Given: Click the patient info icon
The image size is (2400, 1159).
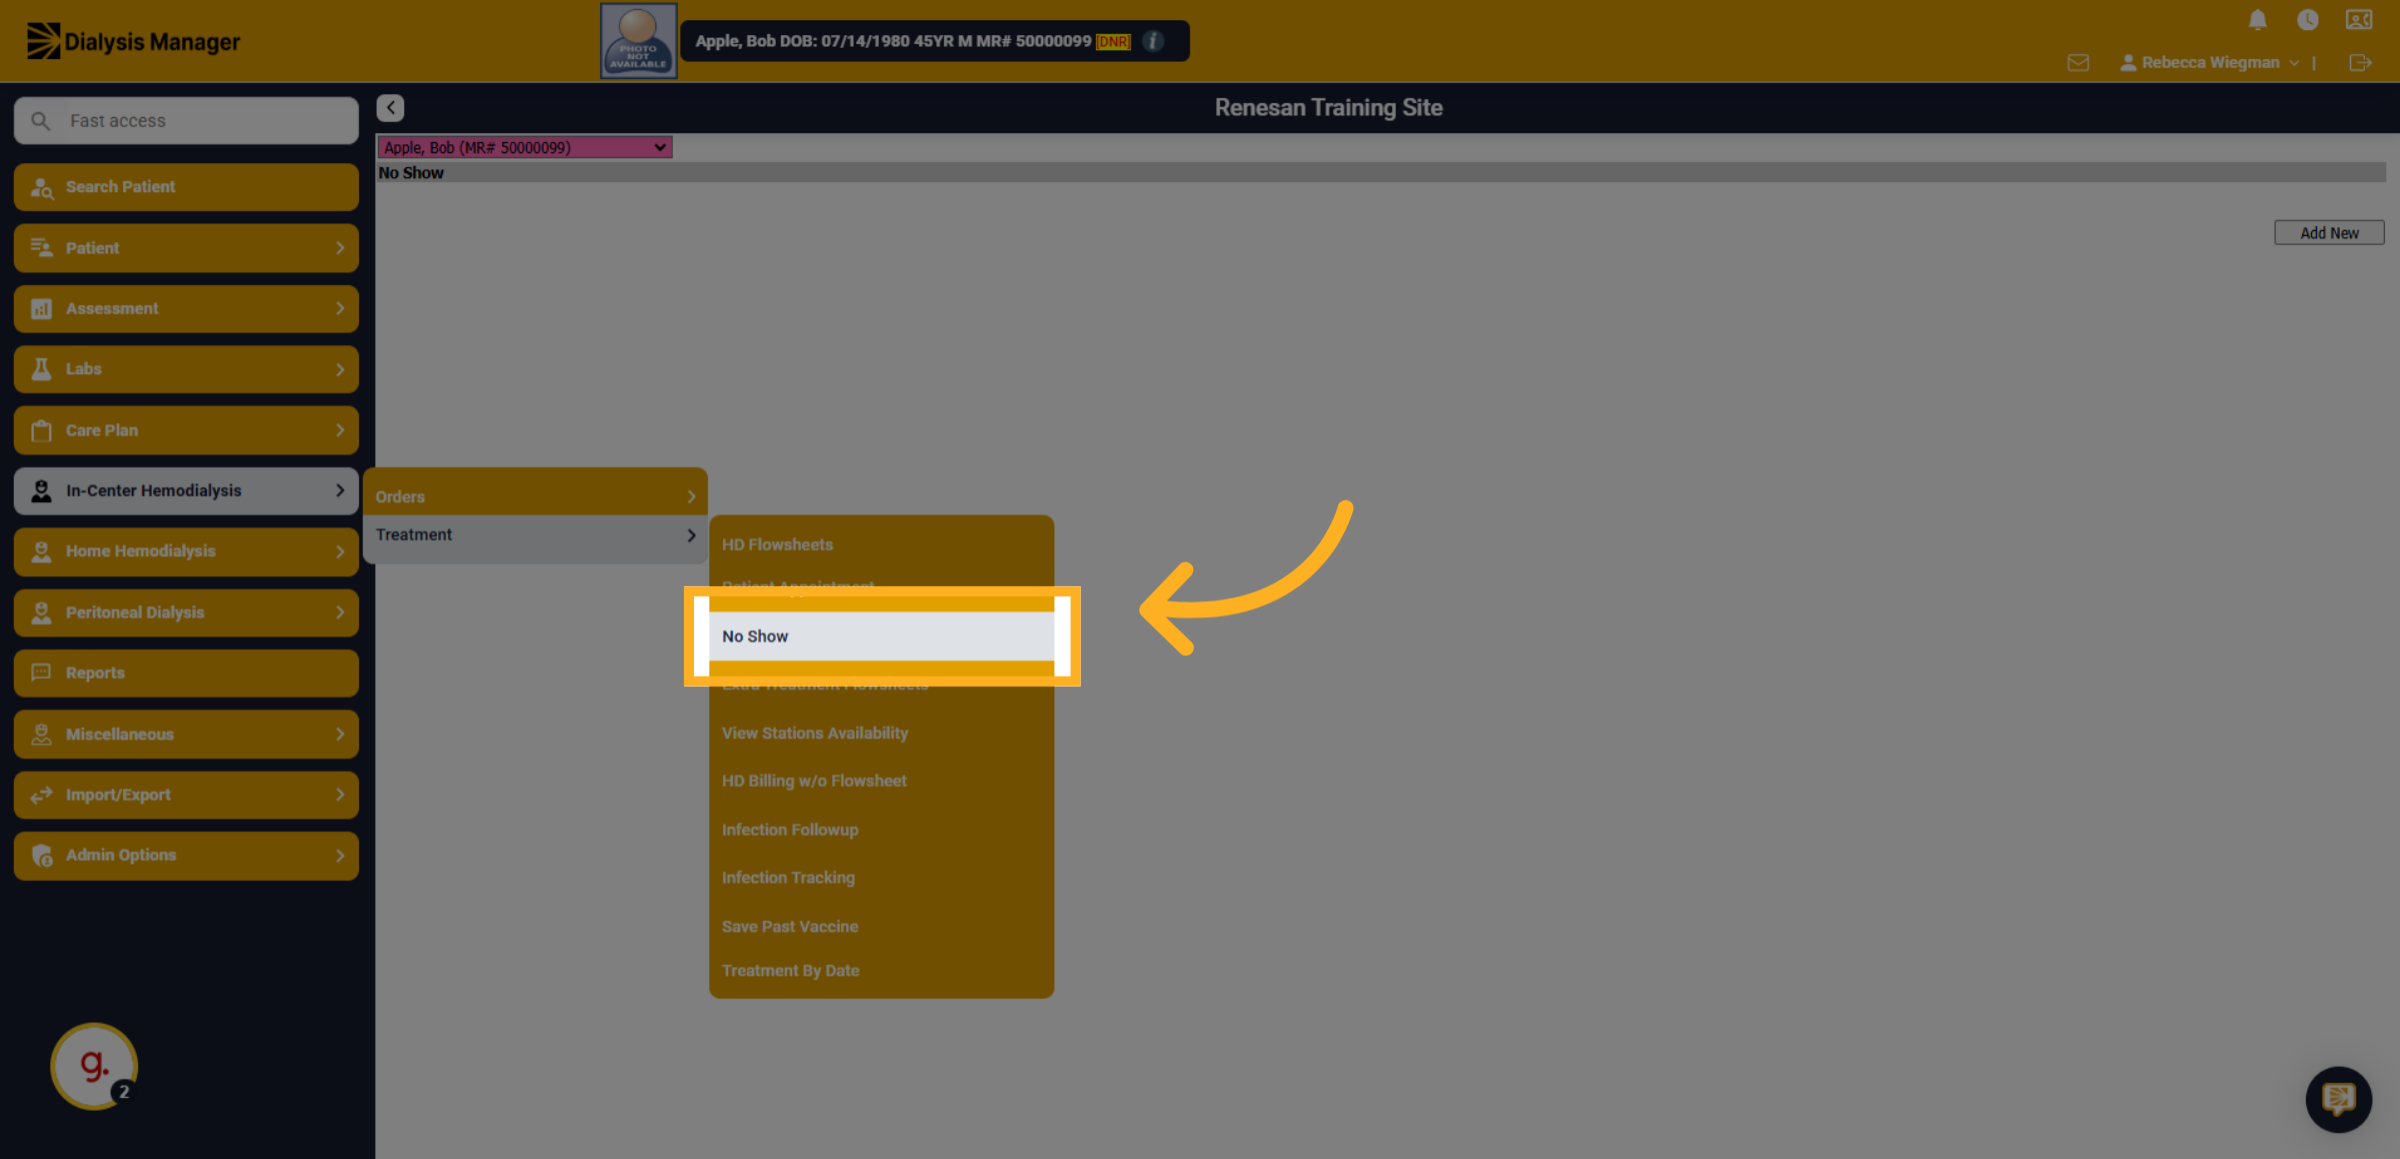Looking at the screenshot, I should (x=1153, y=41).
